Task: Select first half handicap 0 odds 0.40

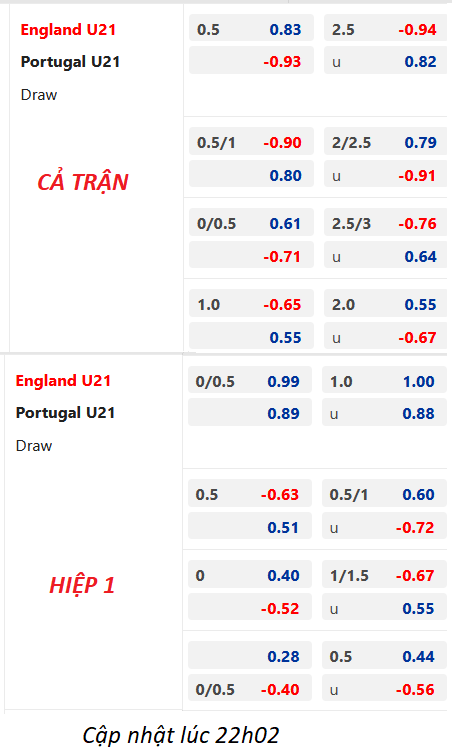Action: 250,576
